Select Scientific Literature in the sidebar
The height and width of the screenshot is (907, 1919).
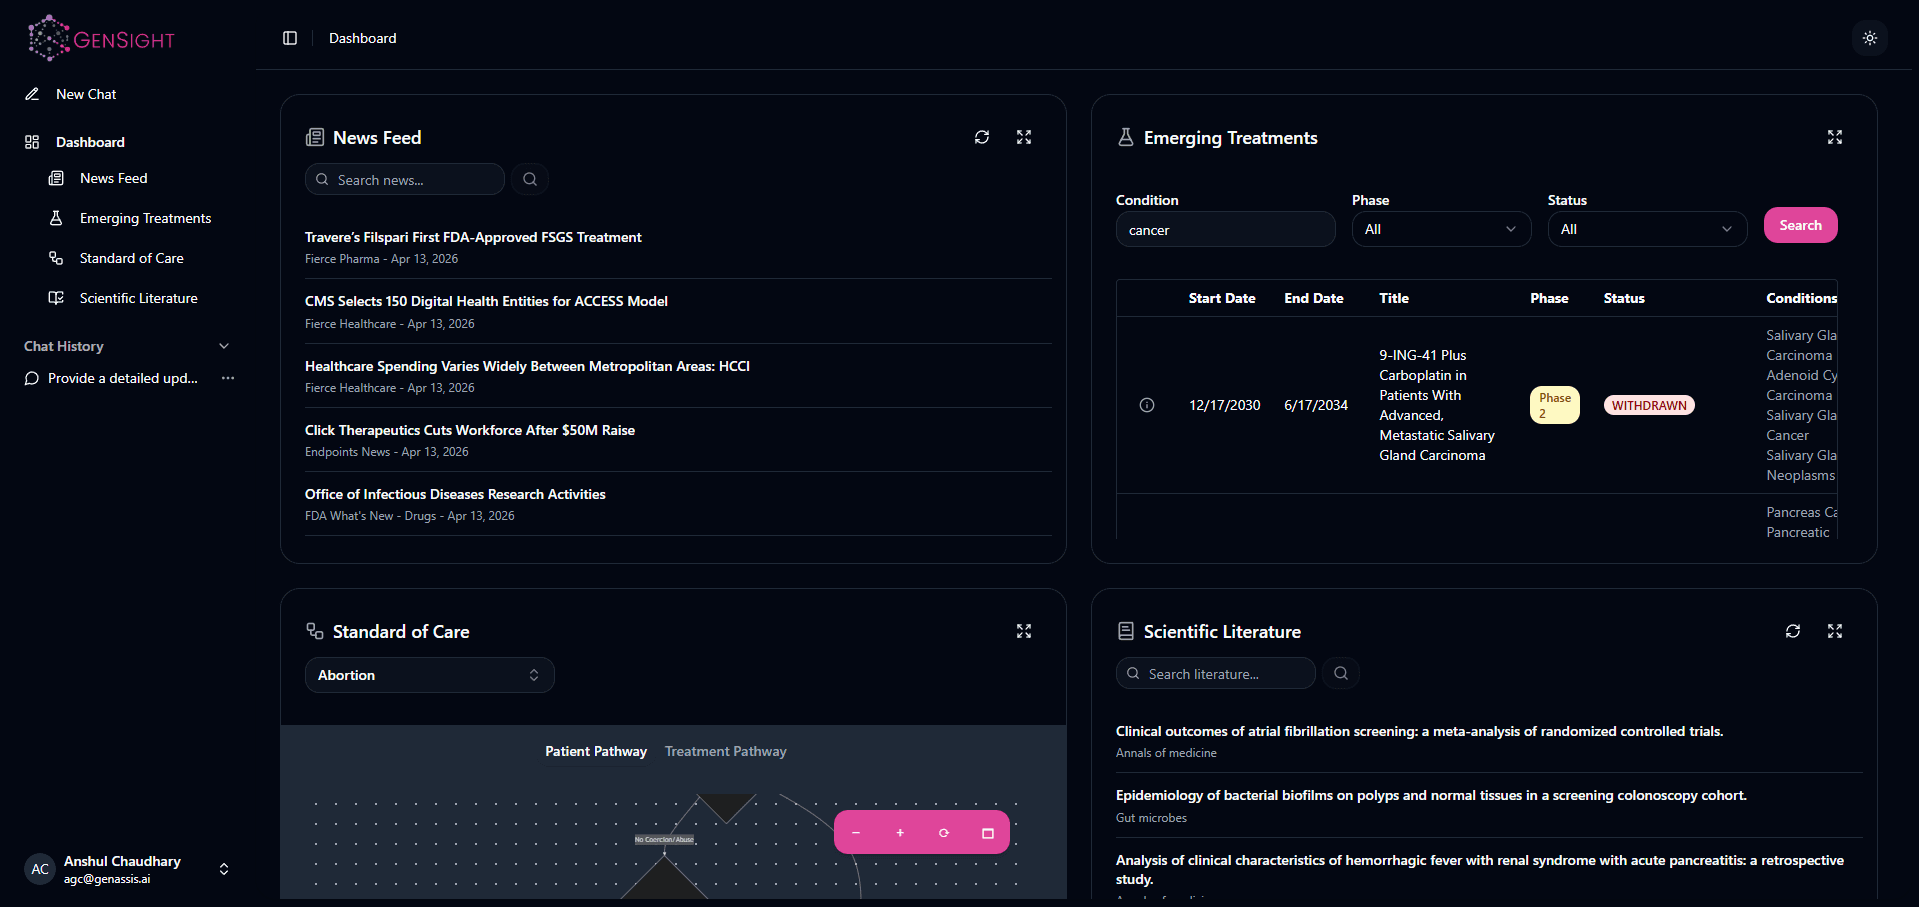pos(138,297)
